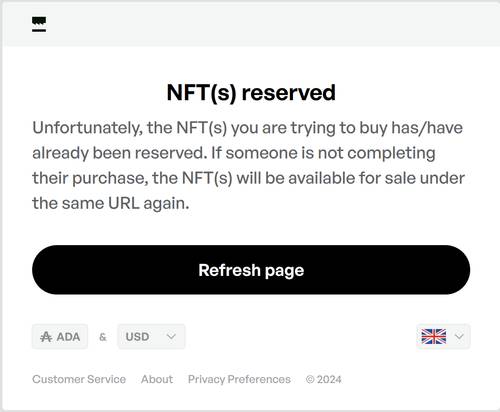Go to the About page link
The width and height of the screenshot is (500, 412).
click(157, 379)
